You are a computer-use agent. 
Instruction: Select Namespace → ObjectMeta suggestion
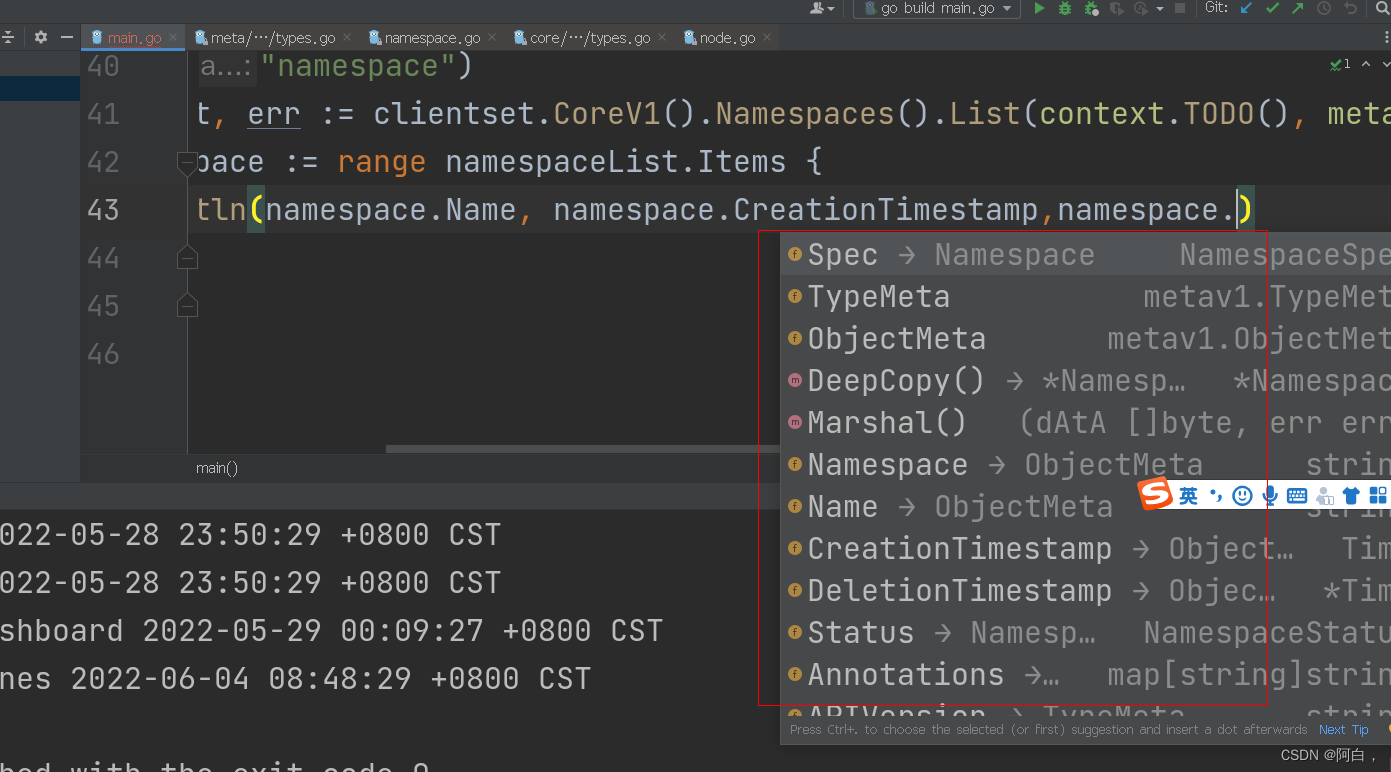pyautogui.click(x=1086, y=465)
